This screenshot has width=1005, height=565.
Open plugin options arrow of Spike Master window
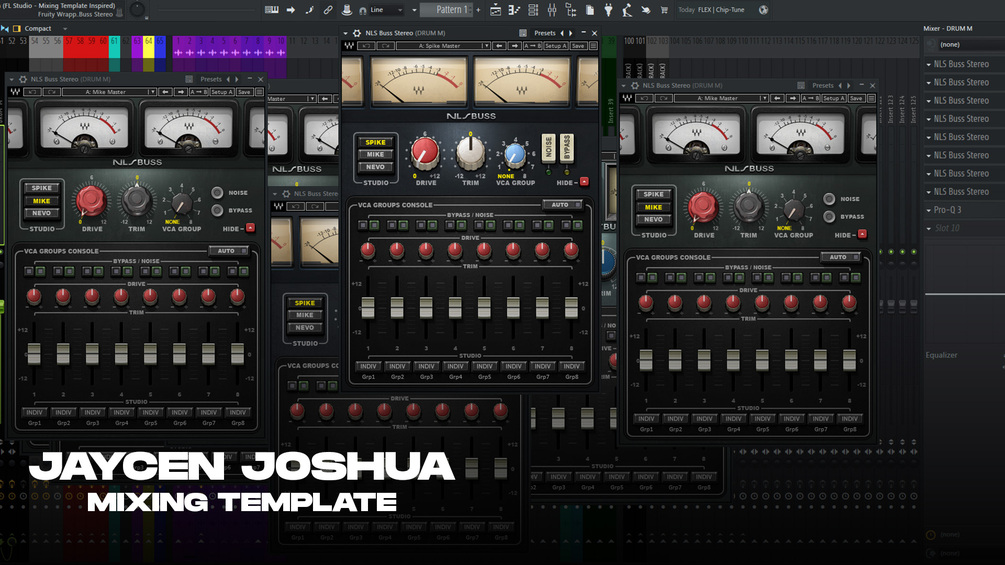(346, 33)
